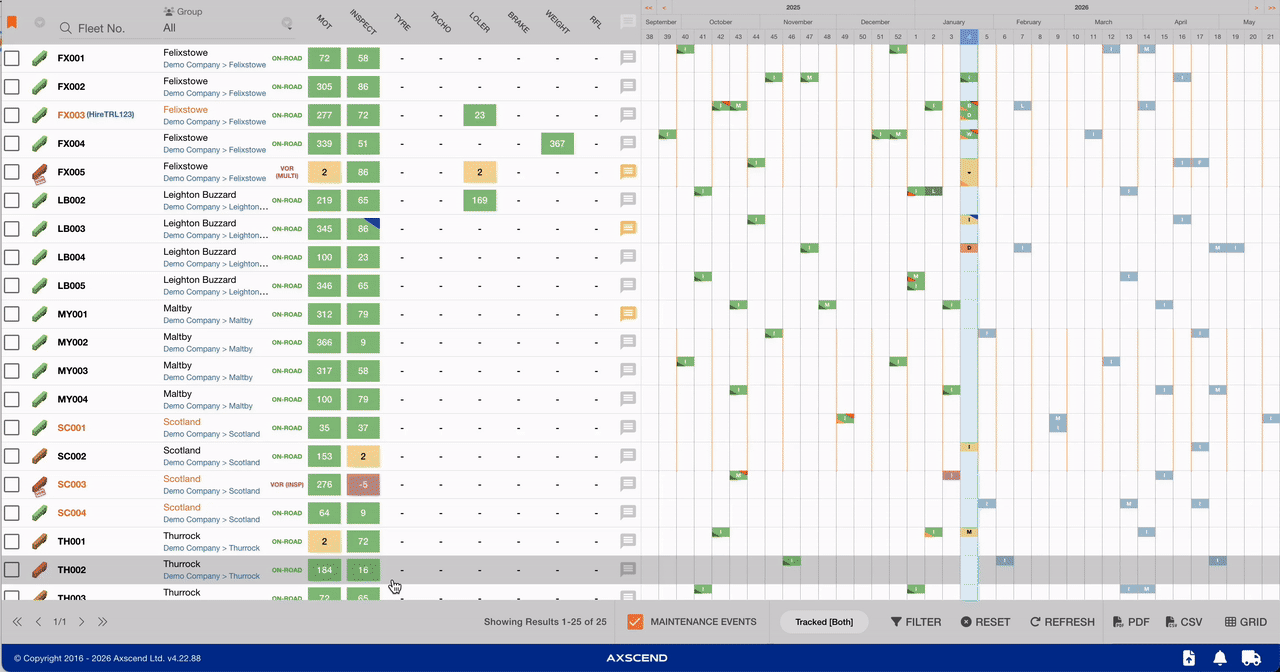This screenshot has width=1280, height=672.
Task: Export the list with the CSV button
Action: tap(1183, 622)
